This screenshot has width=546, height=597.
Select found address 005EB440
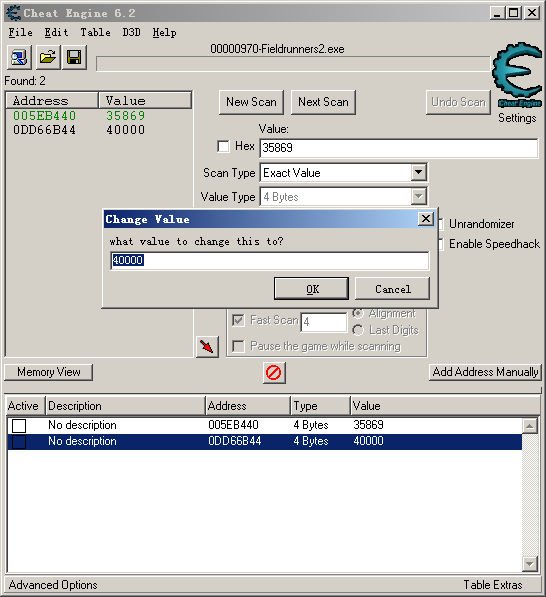click(45, 115)
